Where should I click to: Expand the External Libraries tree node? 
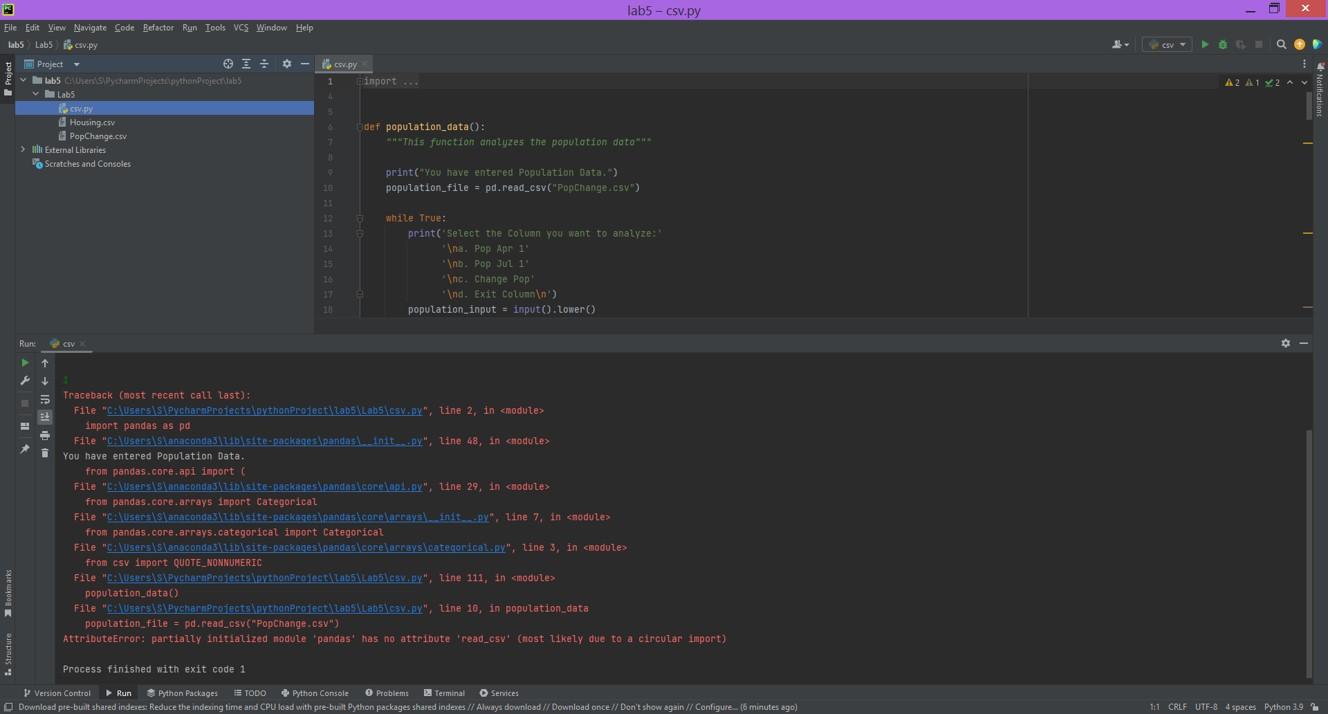click(x=23, y=150)
